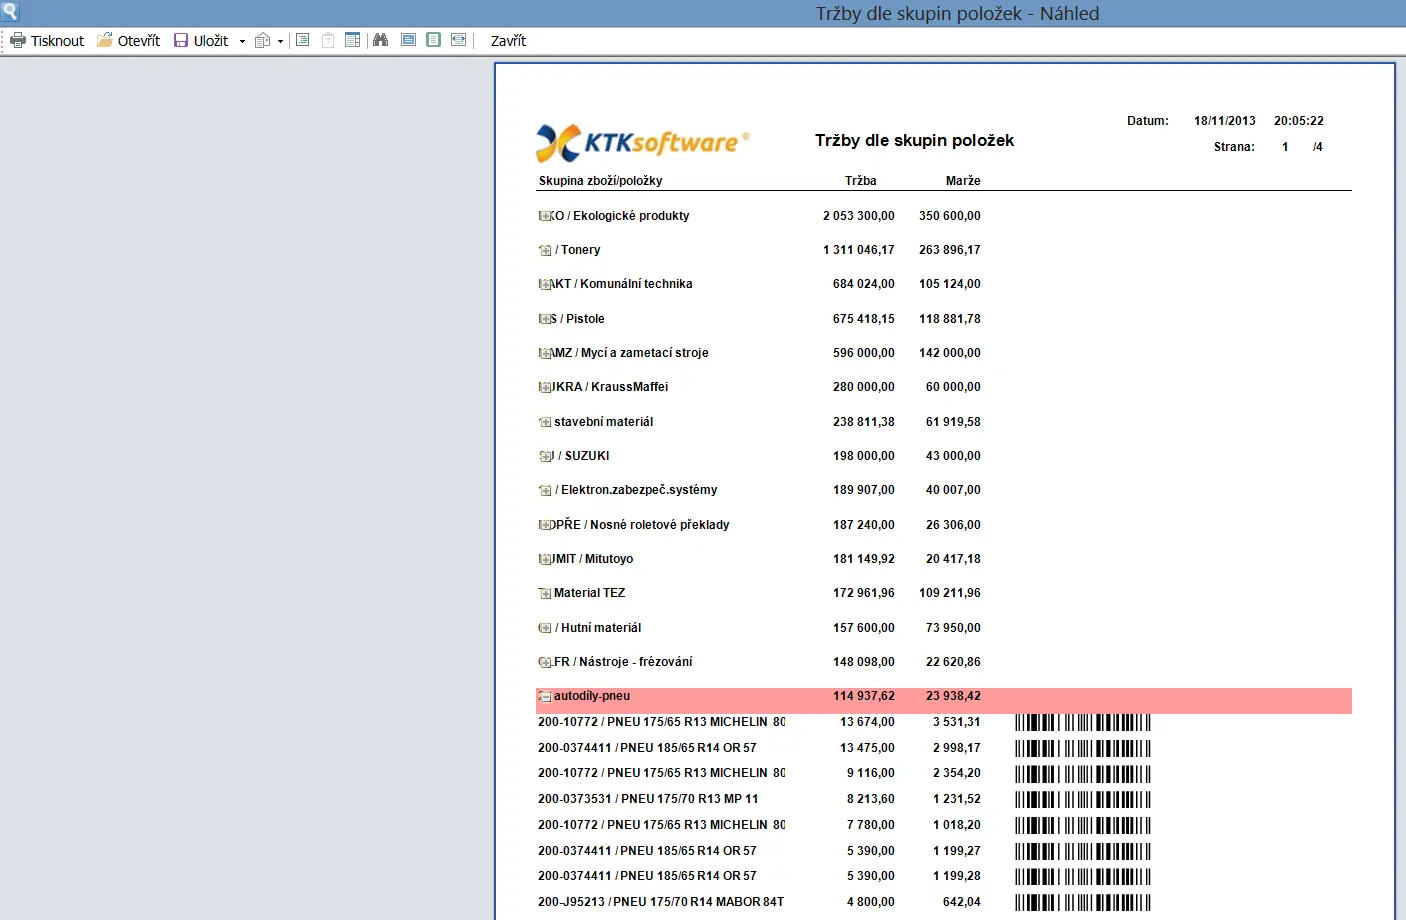Click the first PNEU 175/65 R13 MICHELIN row
The height and width of the screenshot is (920, 1406).
click(x=661, y=722)
